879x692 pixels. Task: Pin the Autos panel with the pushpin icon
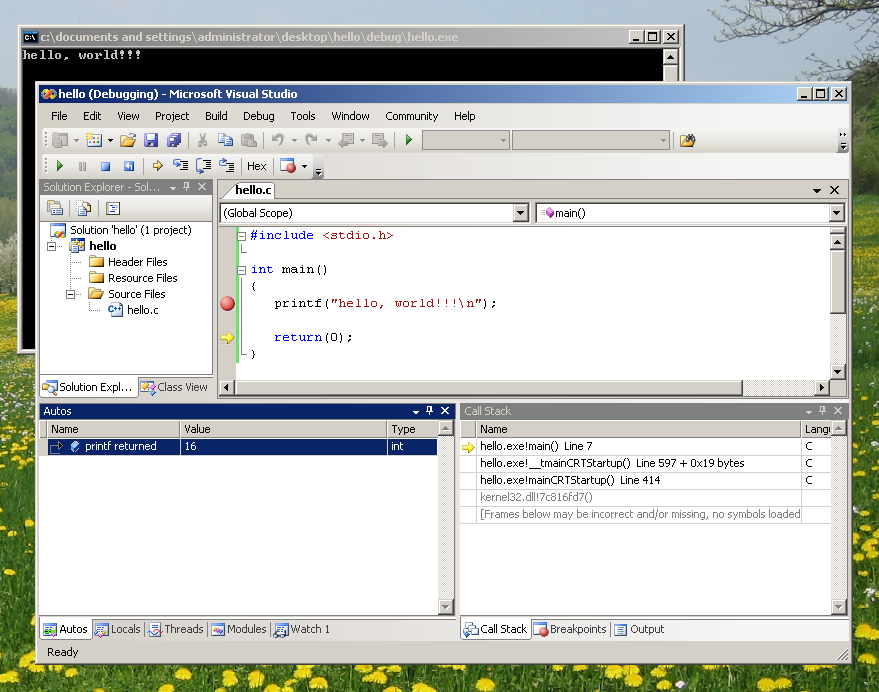429,411
